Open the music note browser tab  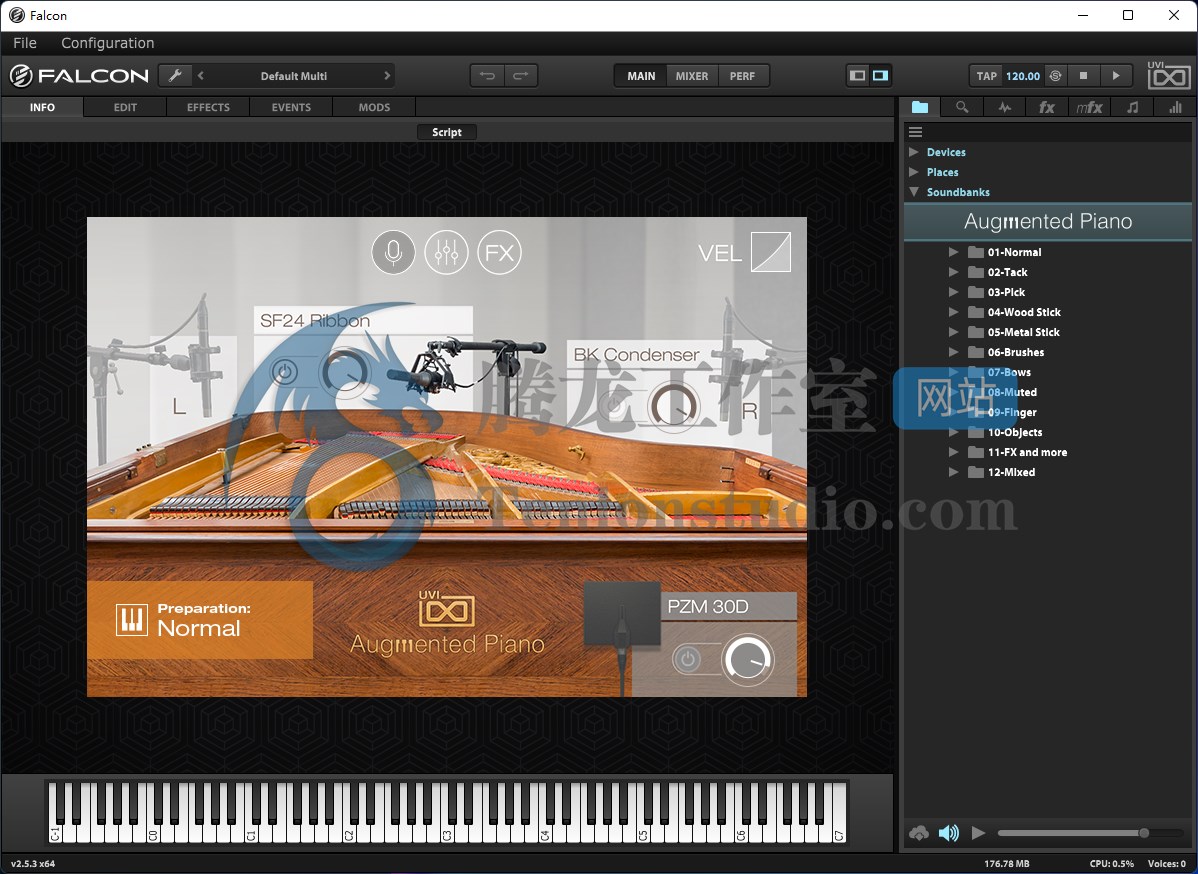click(1132, 107)
